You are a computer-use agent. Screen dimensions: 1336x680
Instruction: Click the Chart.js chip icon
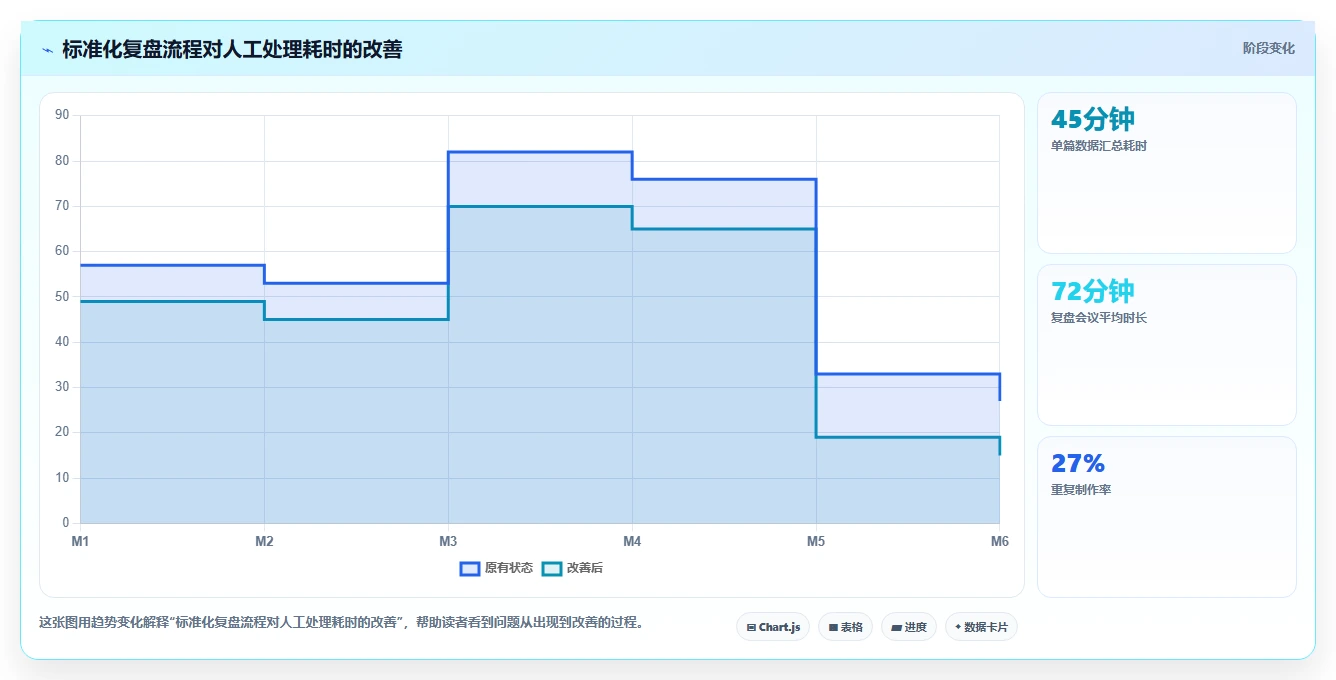point(751,628)
